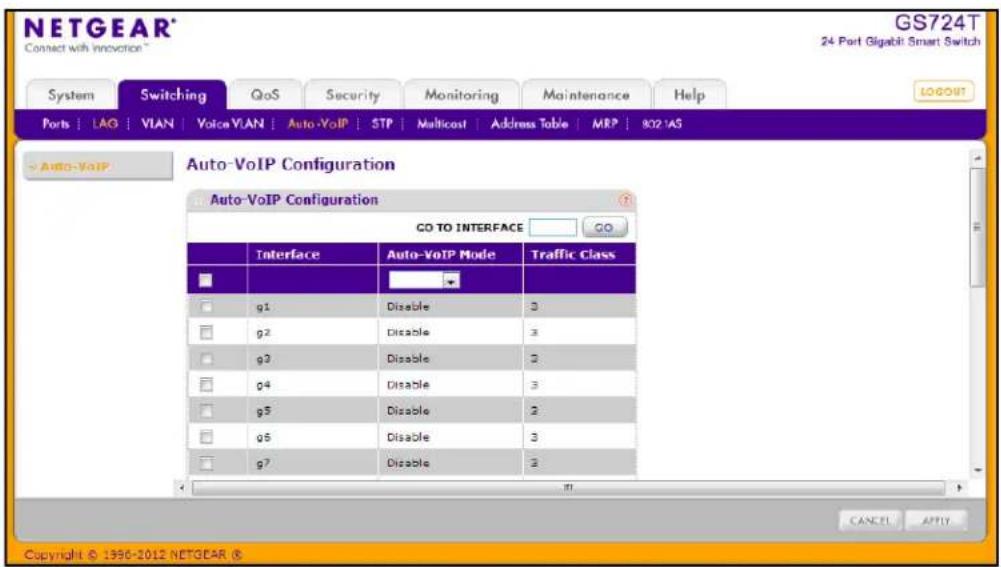1001x567 pixels.
Task: Open the Ports submenu
Action: click(x=56, y=125)
